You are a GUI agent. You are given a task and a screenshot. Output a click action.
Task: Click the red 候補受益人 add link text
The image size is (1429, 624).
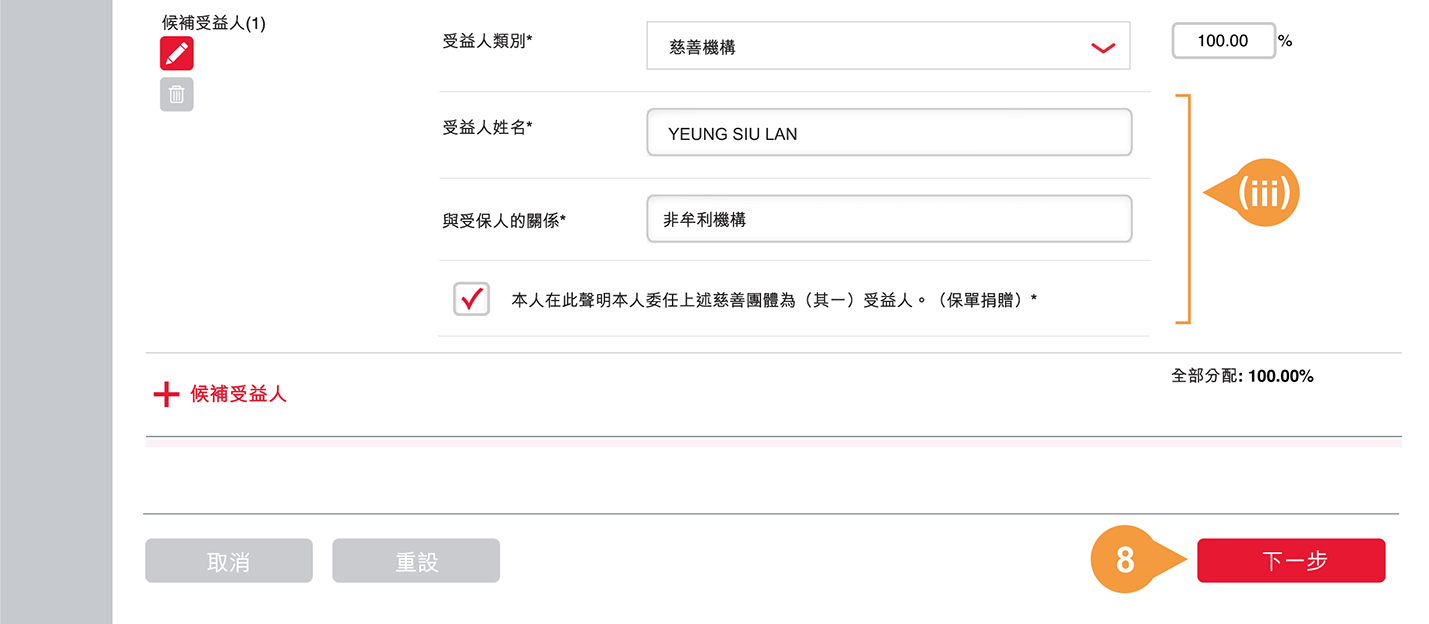click(x=238, y=394)
